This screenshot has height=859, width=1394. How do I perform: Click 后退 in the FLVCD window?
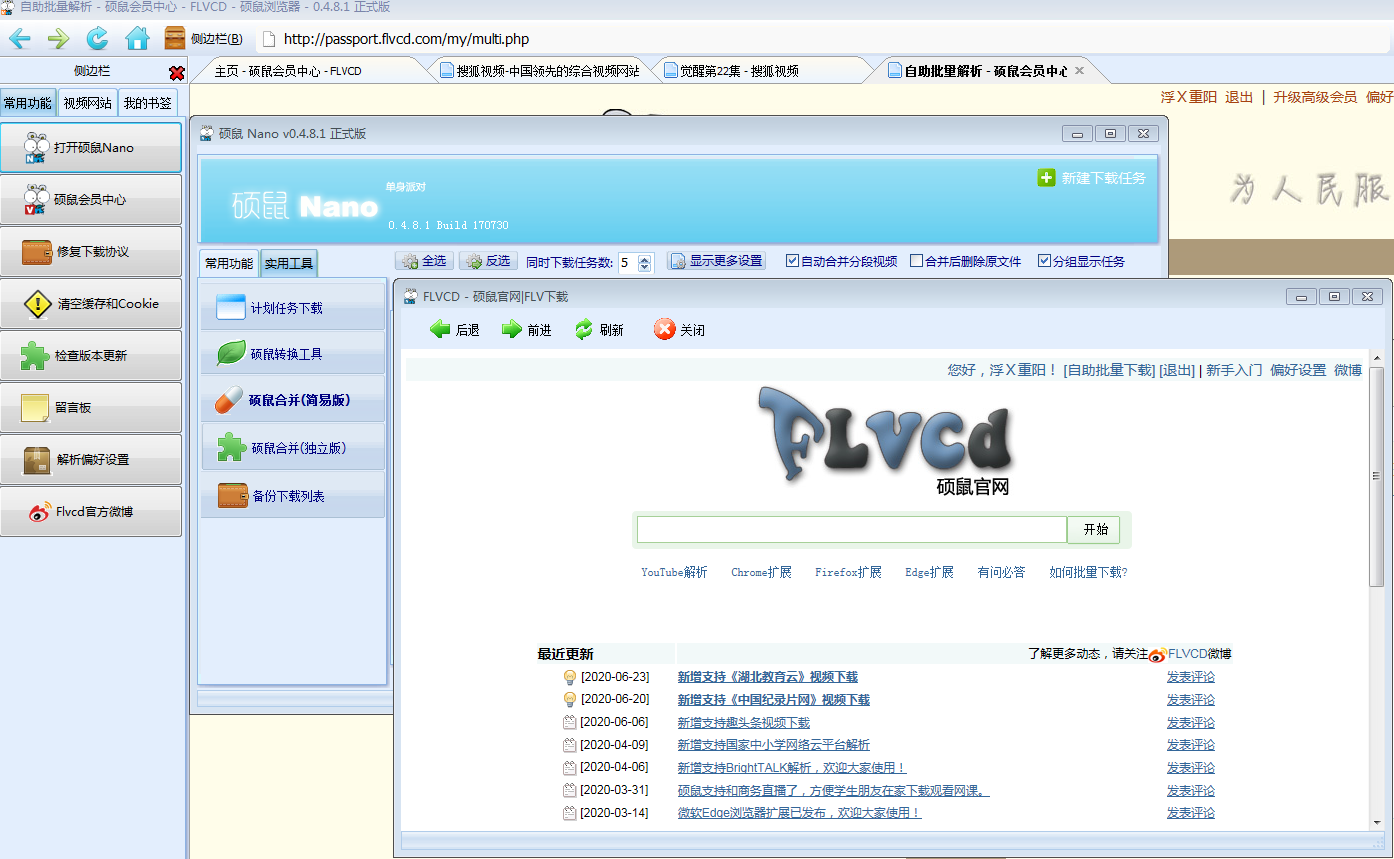point(455,329)
